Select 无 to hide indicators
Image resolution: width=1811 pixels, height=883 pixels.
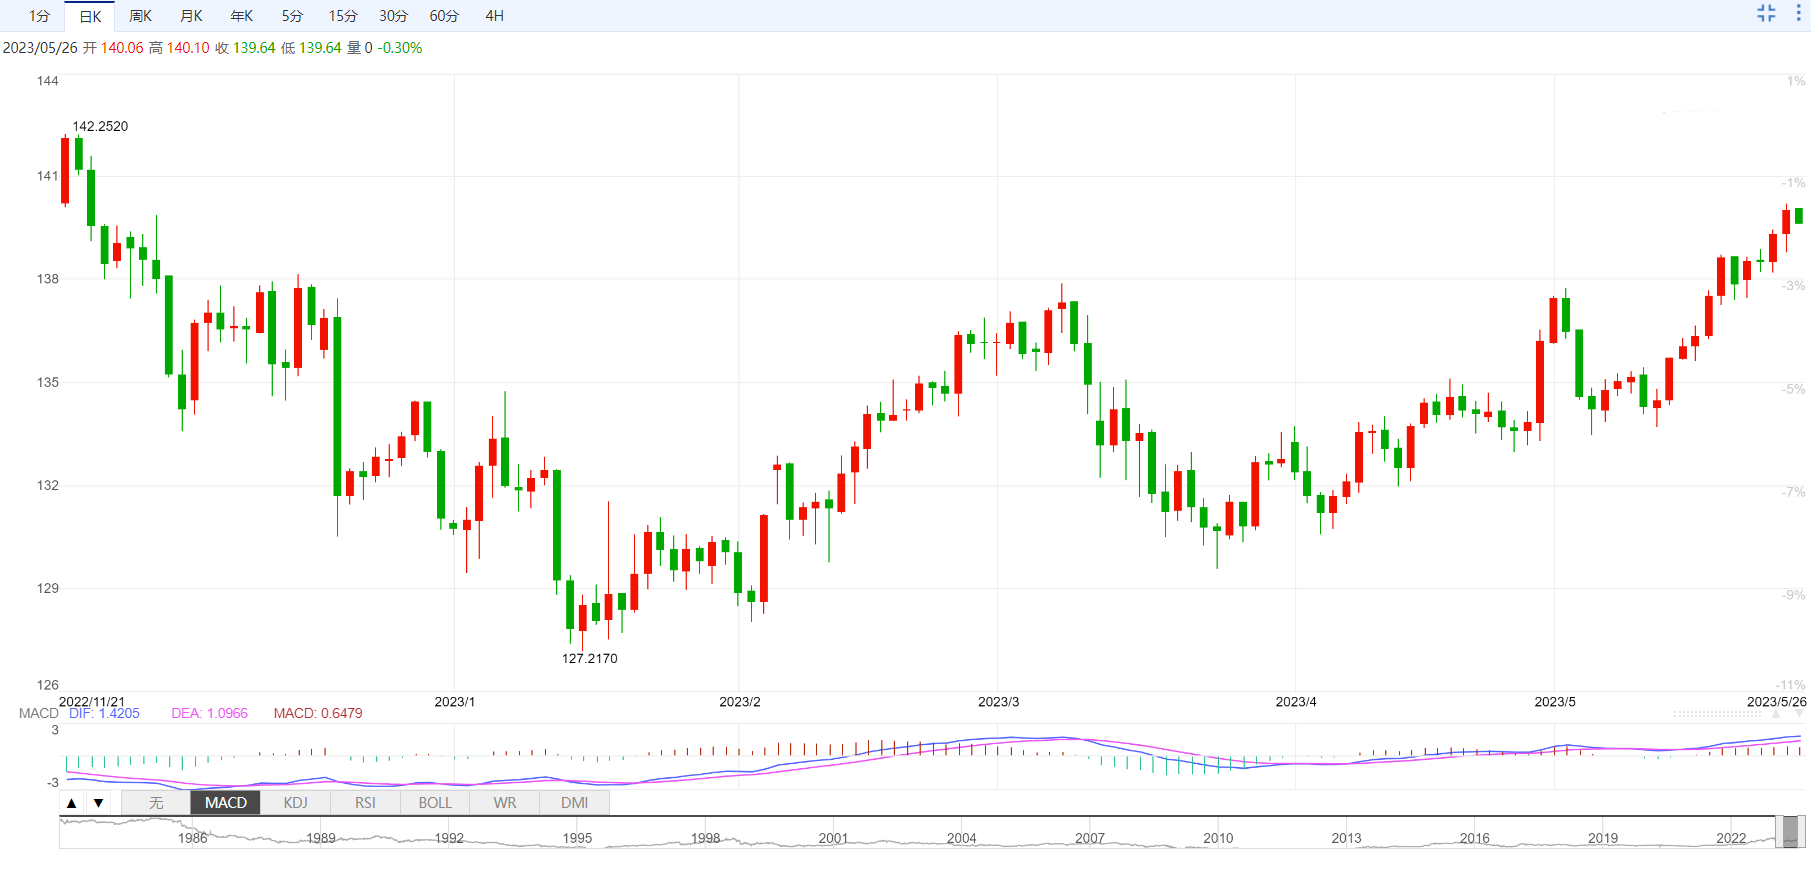tap(156, 803)
